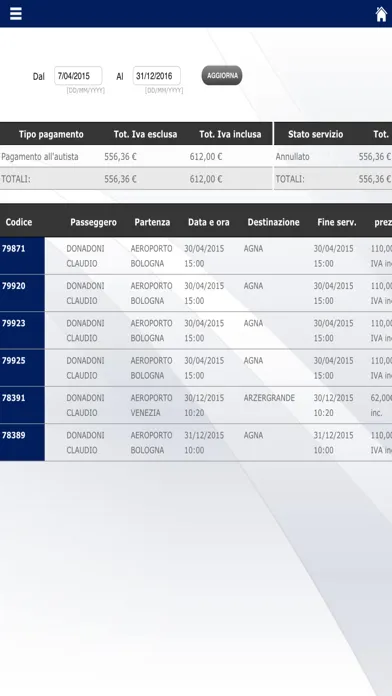Image resolution: width=392 pixels, height=696 pixels.
Task: Edit the Al end date field
Action: point(157,76)
